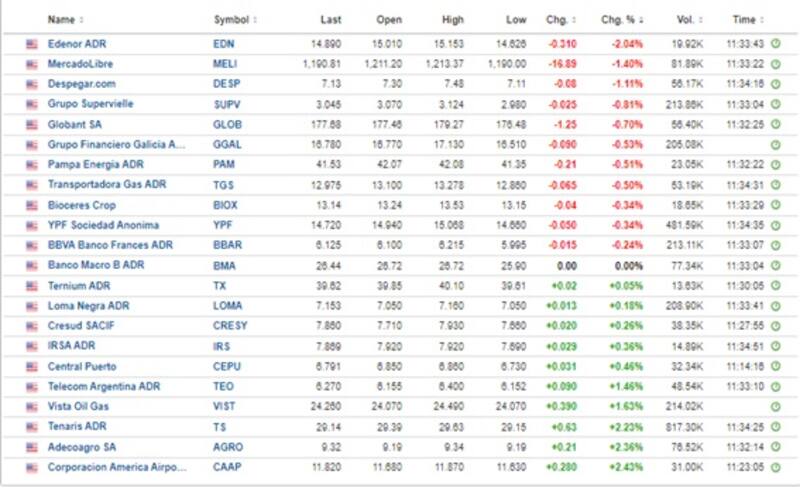The width and height of the screenshot is (800, 488).
Task: Open the Loma Negra ADR link
Action: coord(89,305)
